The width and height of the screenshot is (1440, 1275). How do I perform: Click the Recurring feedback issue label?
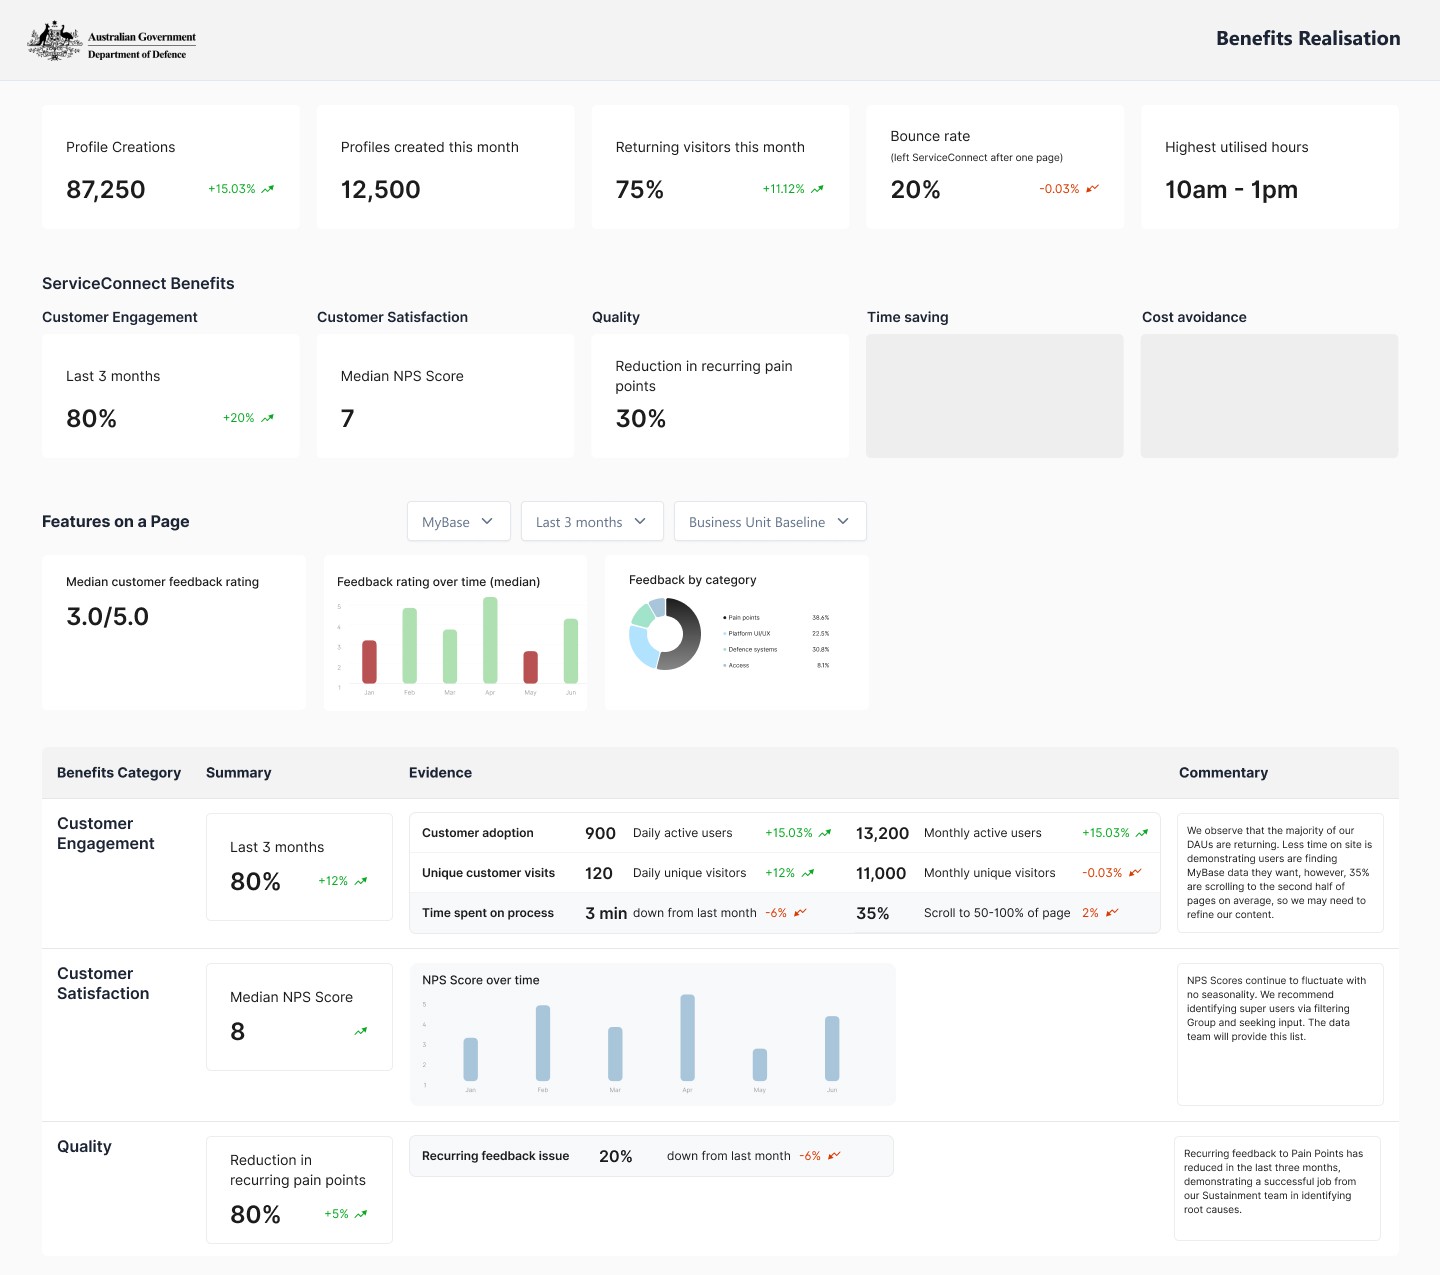coord(495,1156)
